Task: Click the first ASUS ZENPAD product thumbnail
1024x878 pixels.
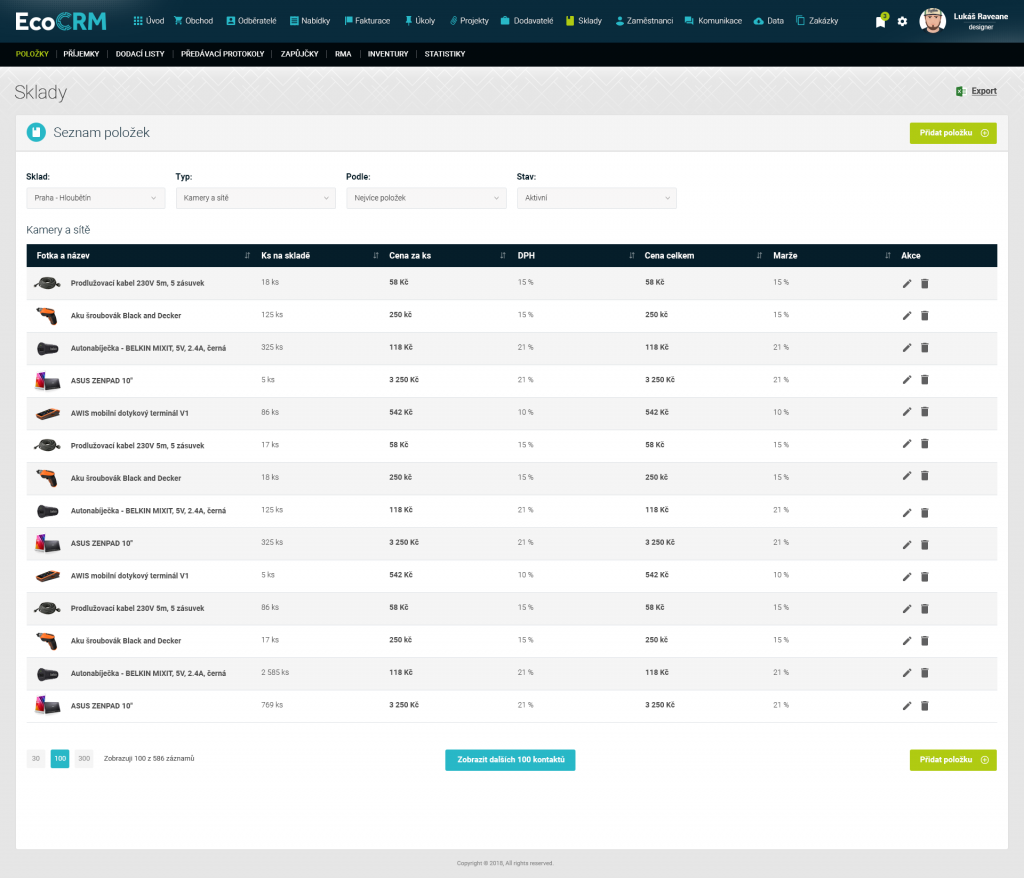Action: 47,380
